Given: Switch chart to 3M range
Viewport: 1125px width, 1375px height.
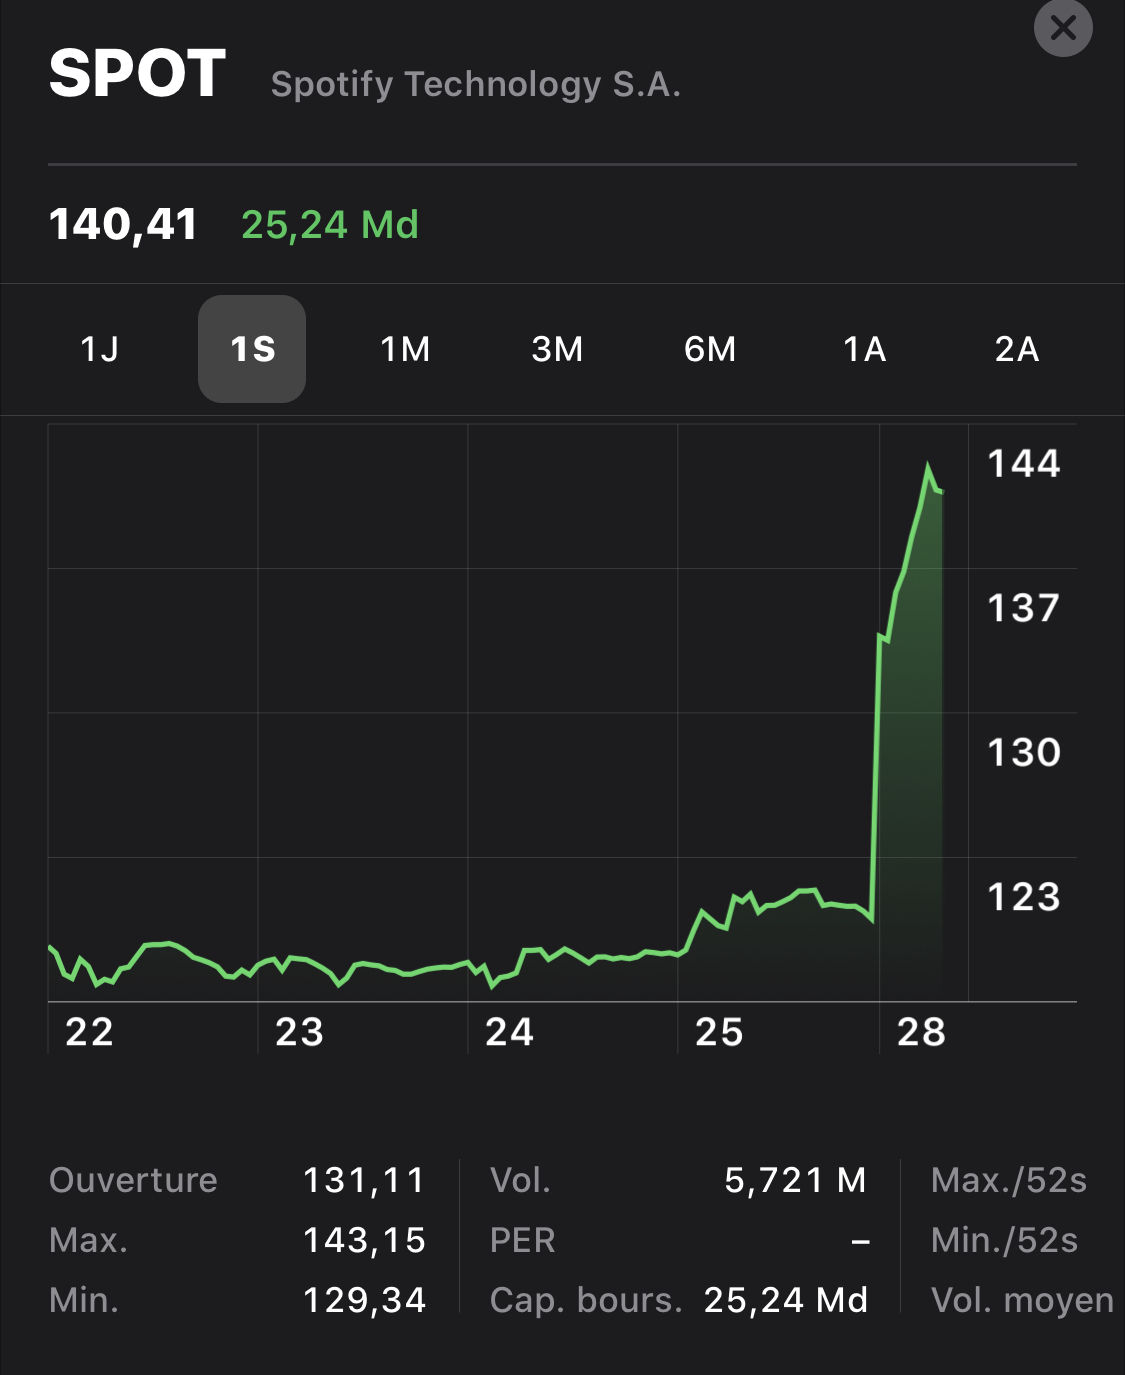Looking at the screenshot, I should (x=557, y=349).
